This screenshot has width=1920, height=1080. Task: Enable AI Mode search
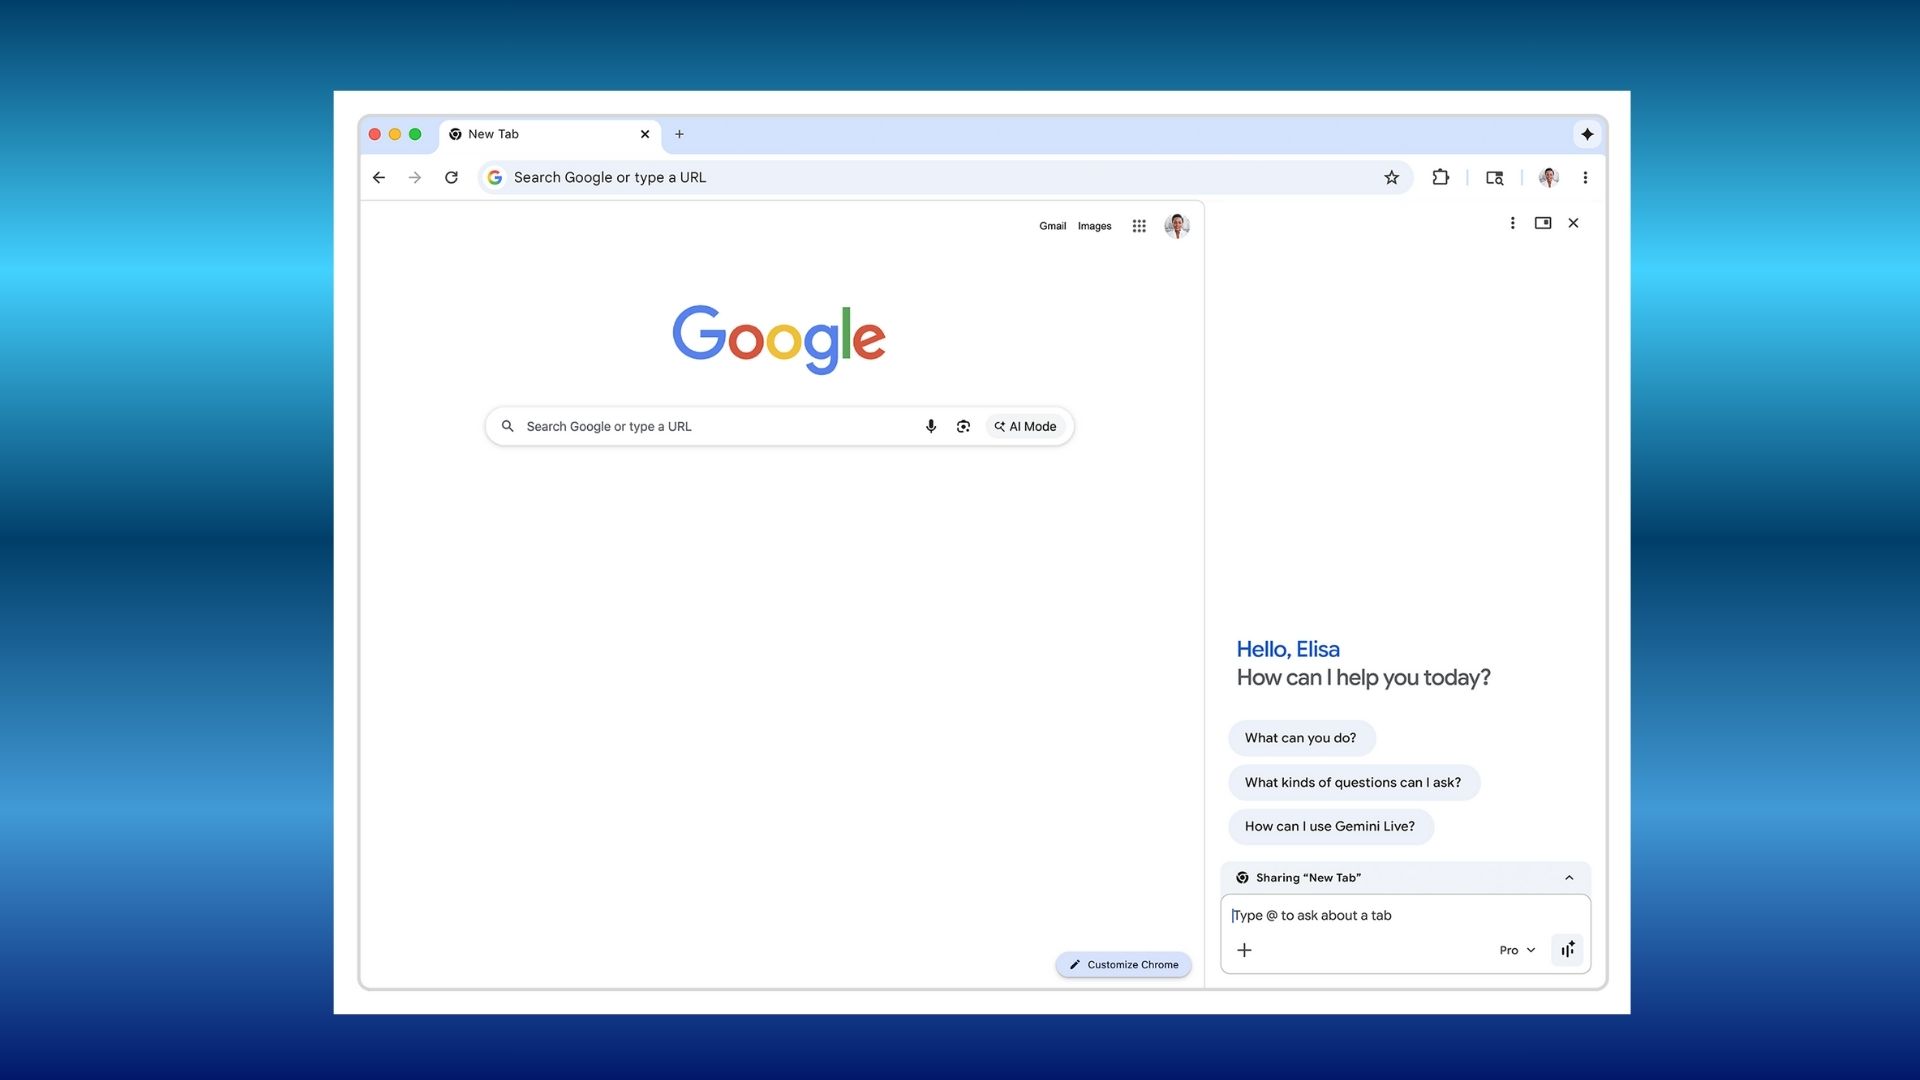1025,426
